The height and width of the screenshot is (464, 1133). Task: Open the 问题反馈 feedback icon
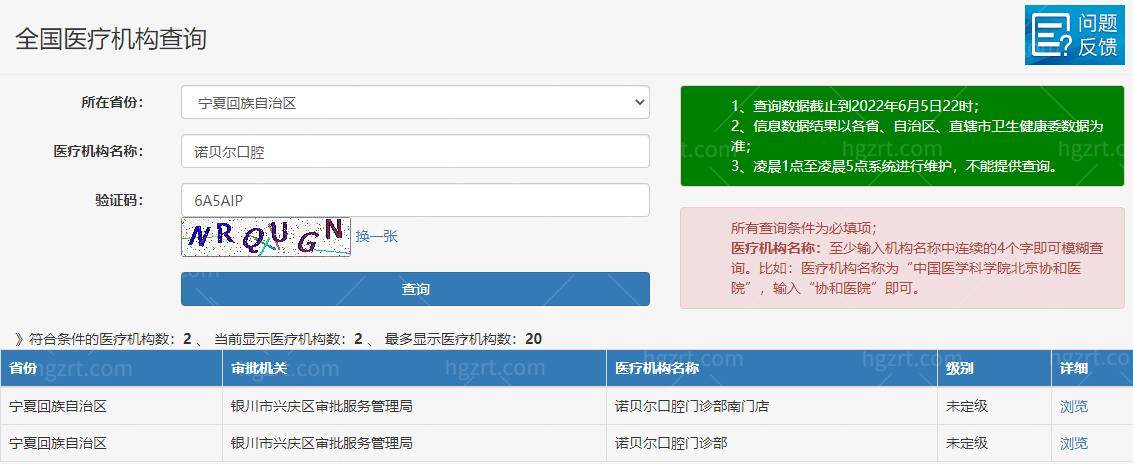1074,35
